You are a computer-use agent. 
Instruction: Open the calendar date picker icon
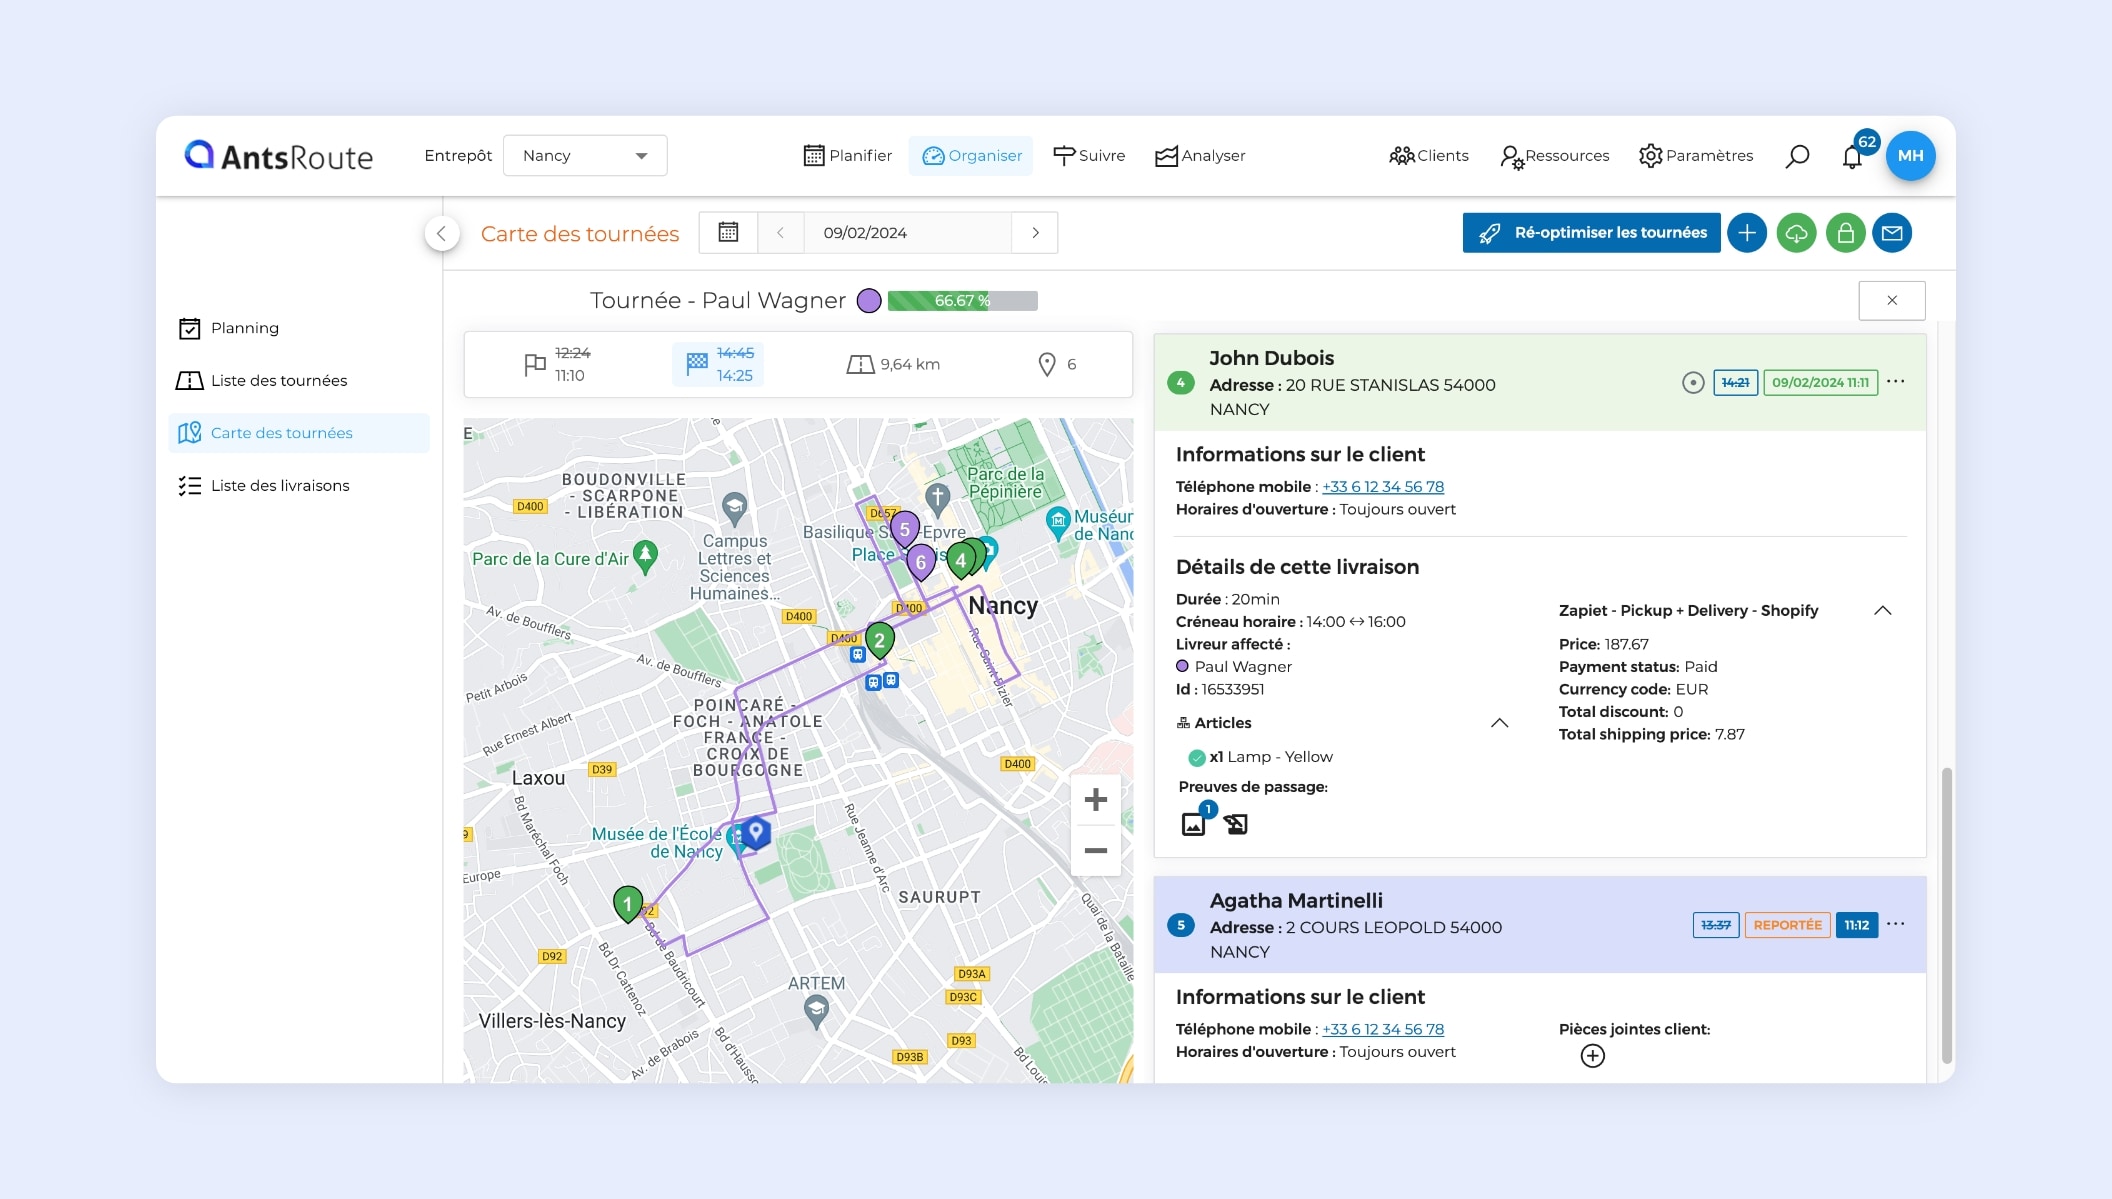(728, 233)
